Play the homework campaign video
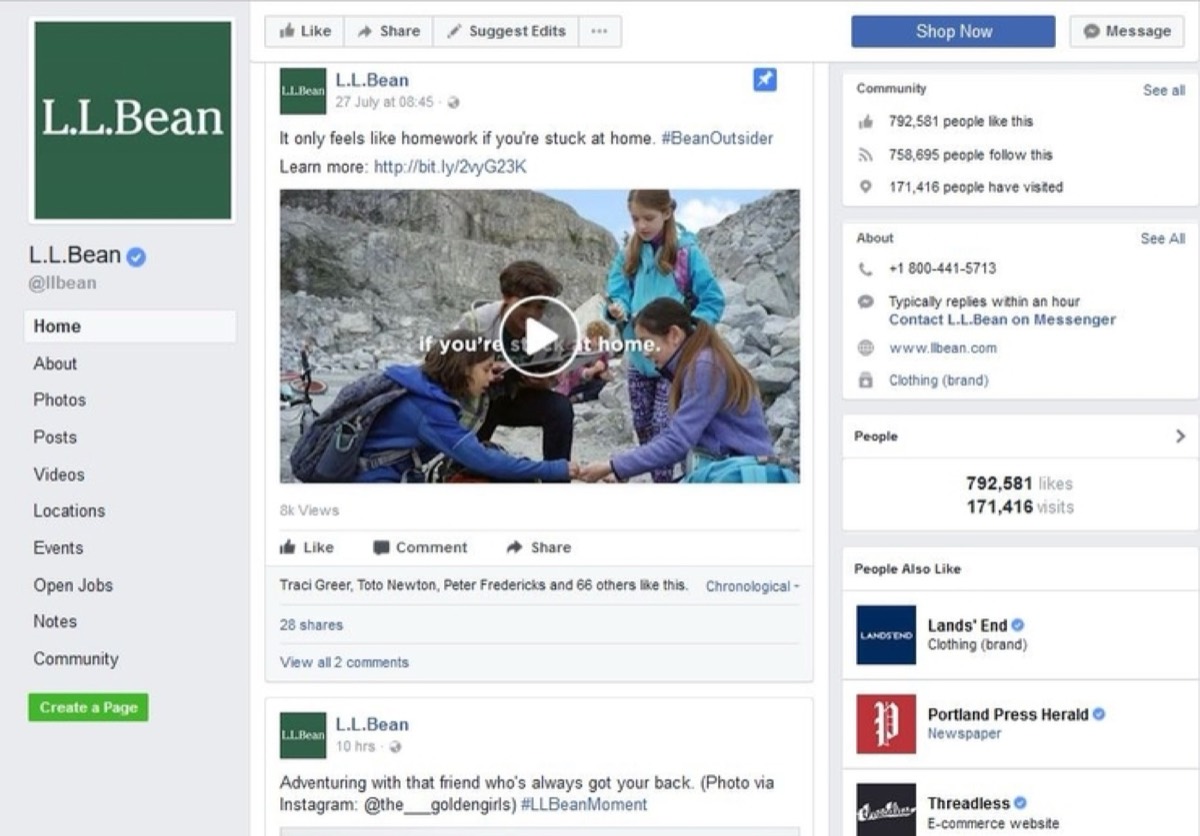This screenshot has width=1200, height=836. click(539, 335)
